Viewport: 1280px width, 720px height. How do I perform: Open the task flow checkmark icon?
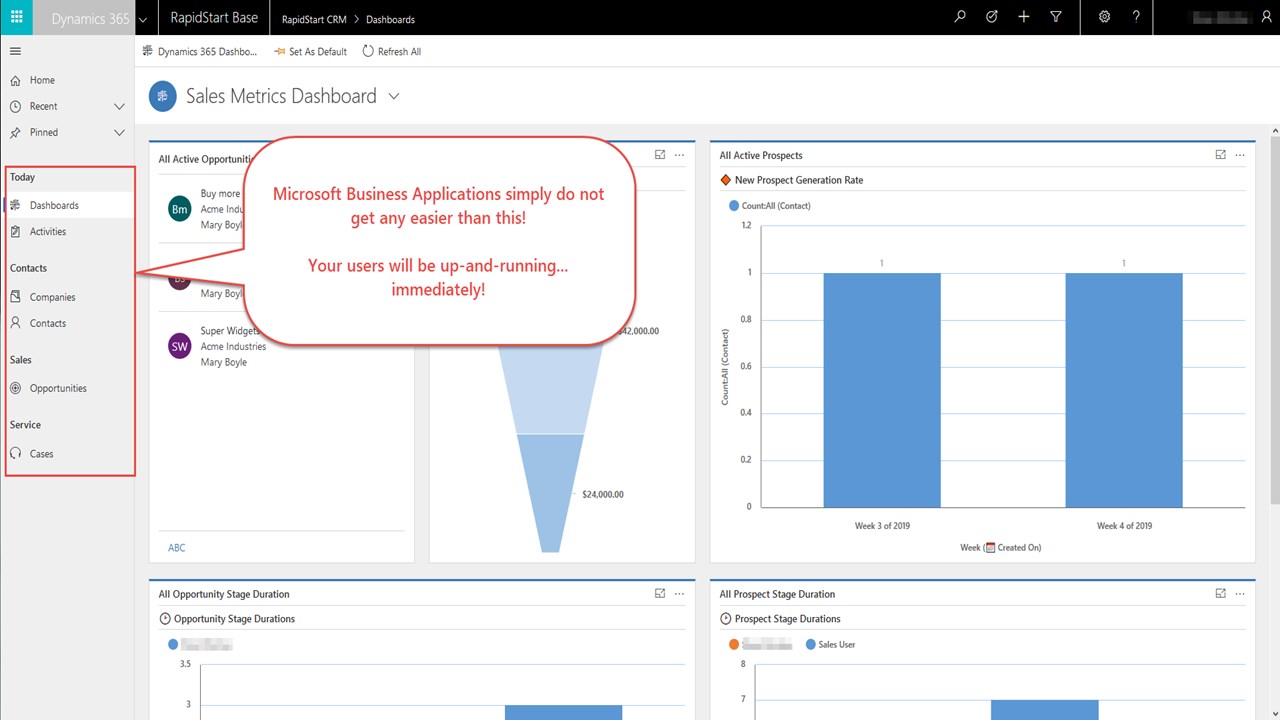click(992, 17)
